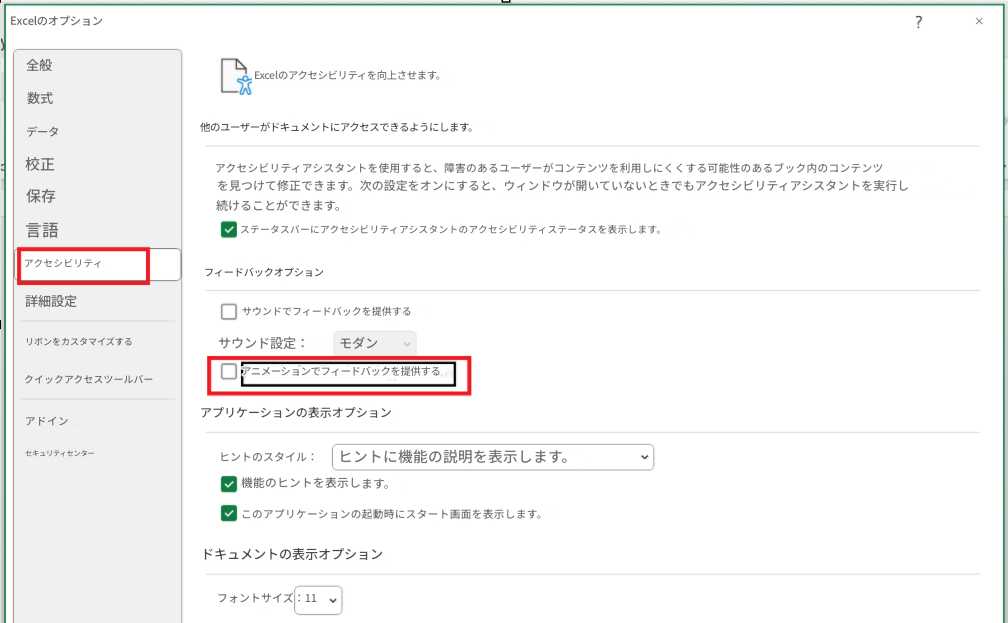The height and width of the screenshot is (623, 1008).
Task: Open the セキュリティセンター category
Action: tap(60, 453)
